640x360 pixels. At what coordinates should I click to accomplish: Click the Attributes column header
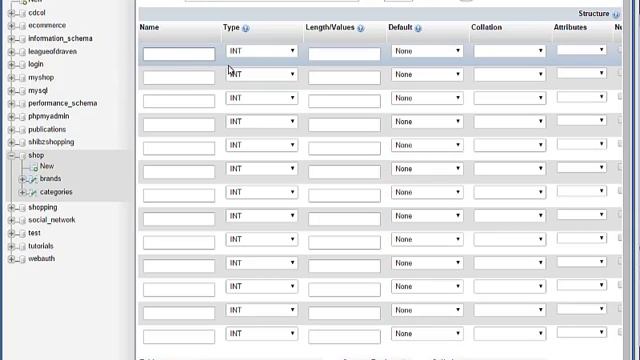[x=570, y=27]
